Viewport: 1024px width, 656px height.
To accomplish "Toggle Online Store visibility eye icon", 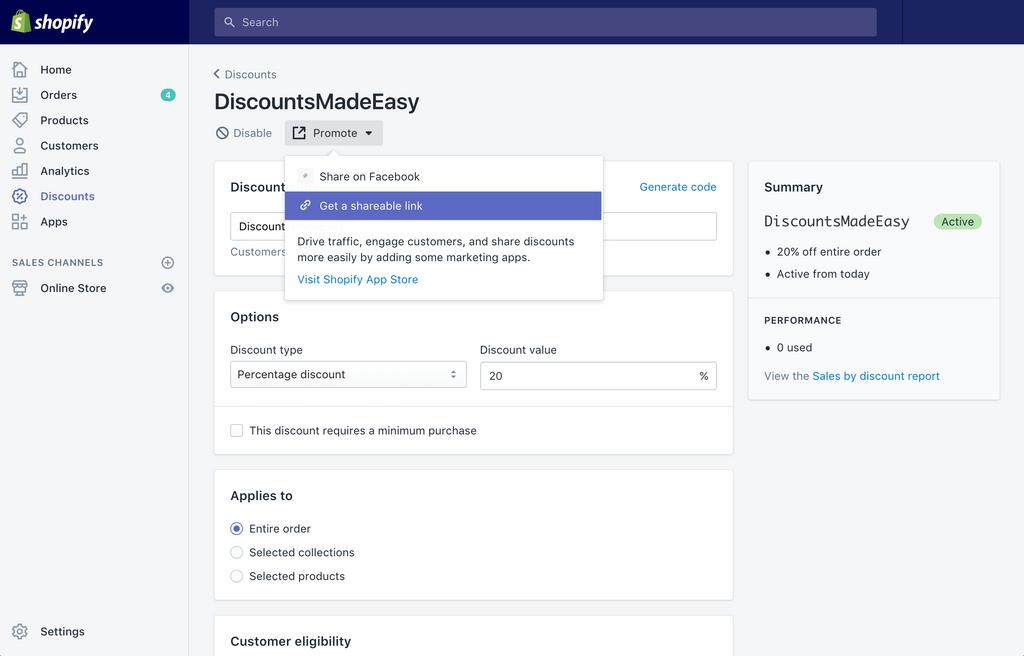I will click(167, 288).
